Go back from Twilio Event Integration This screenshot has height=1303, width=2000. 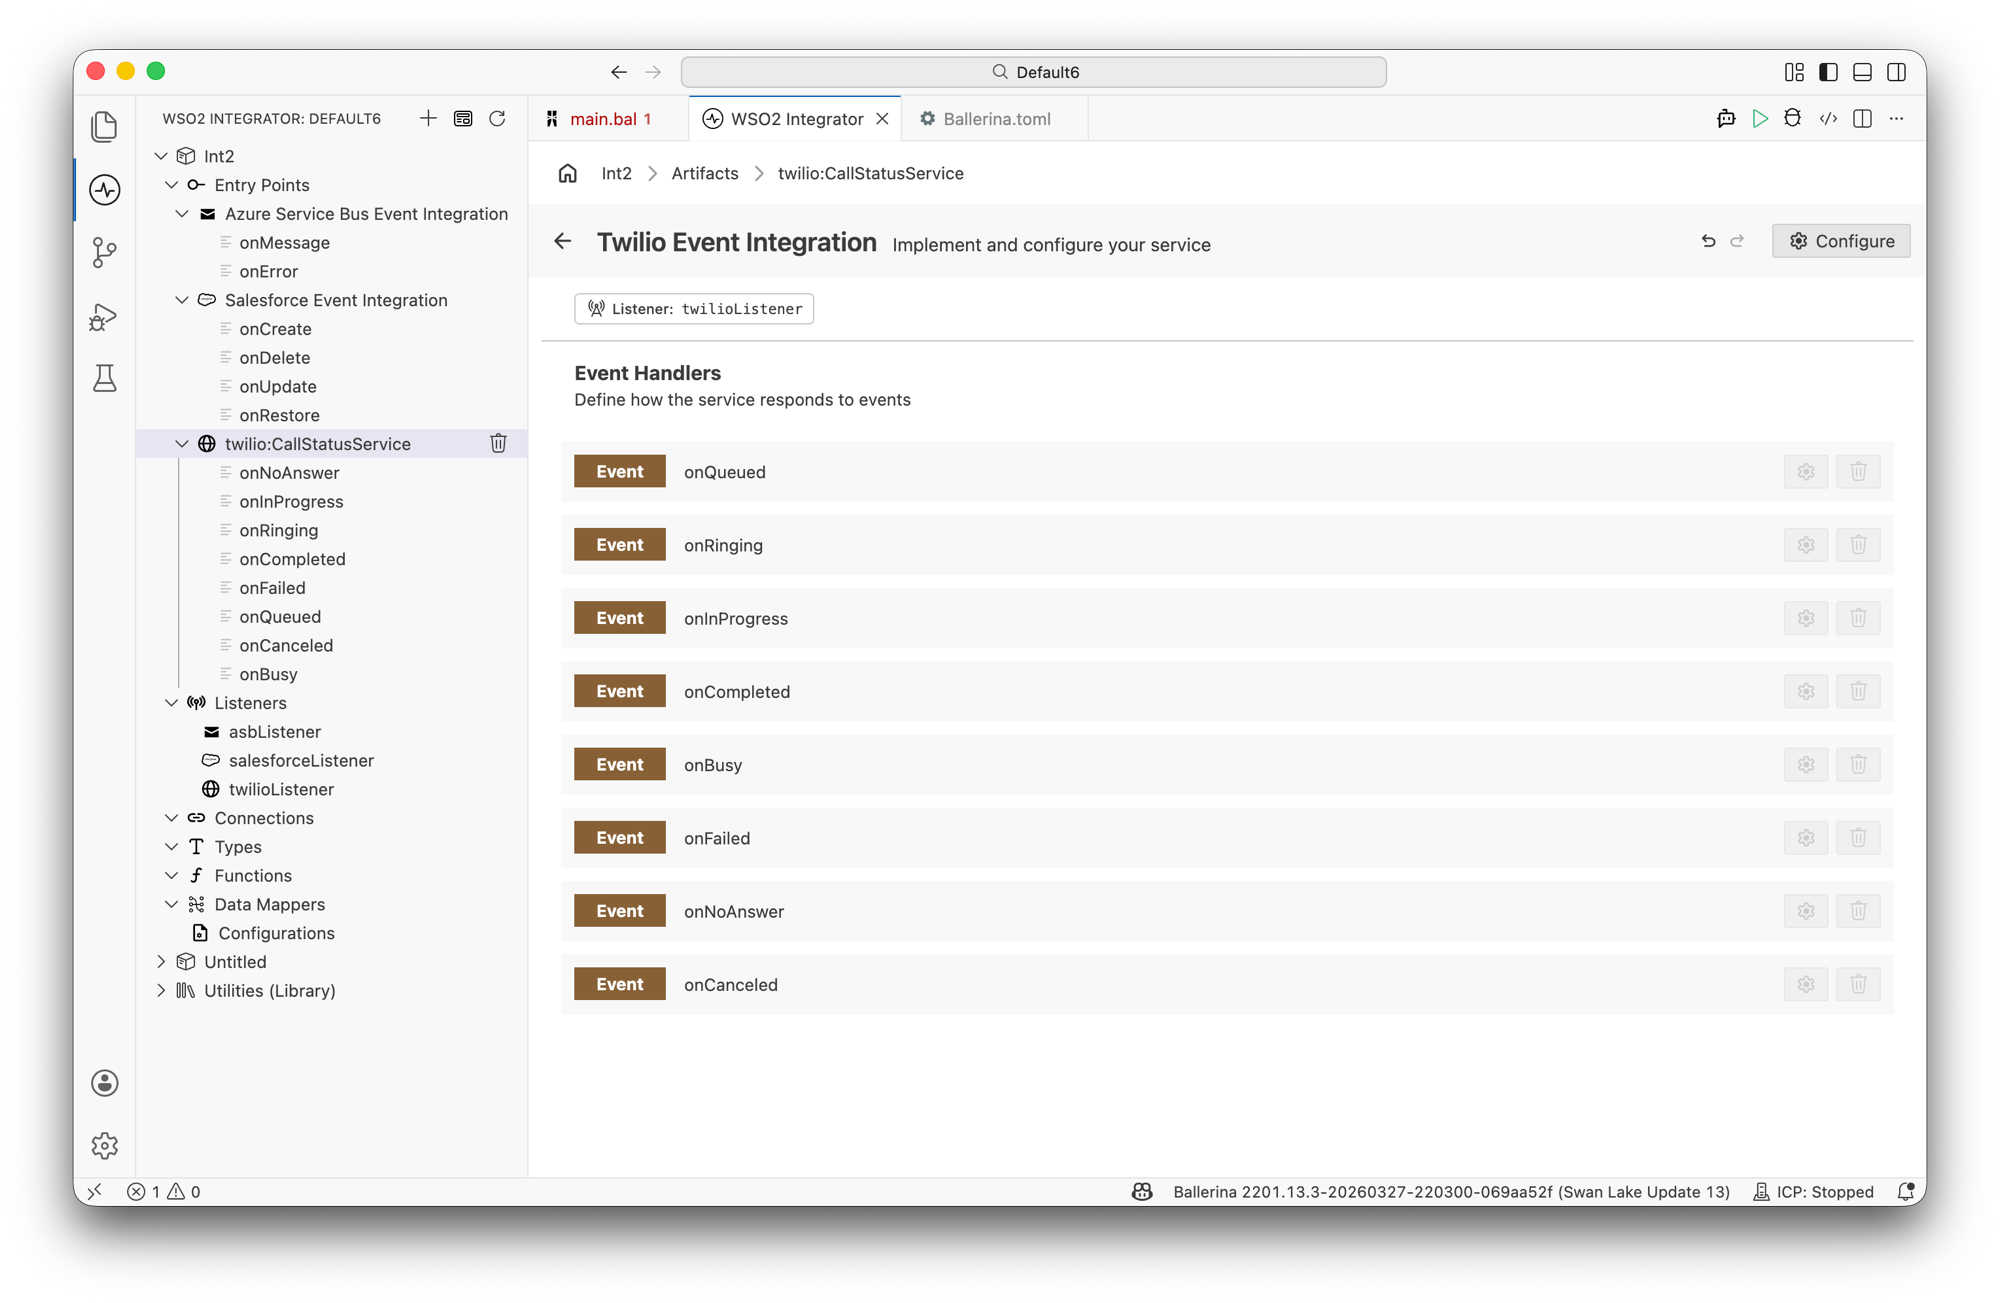point(563,241)
